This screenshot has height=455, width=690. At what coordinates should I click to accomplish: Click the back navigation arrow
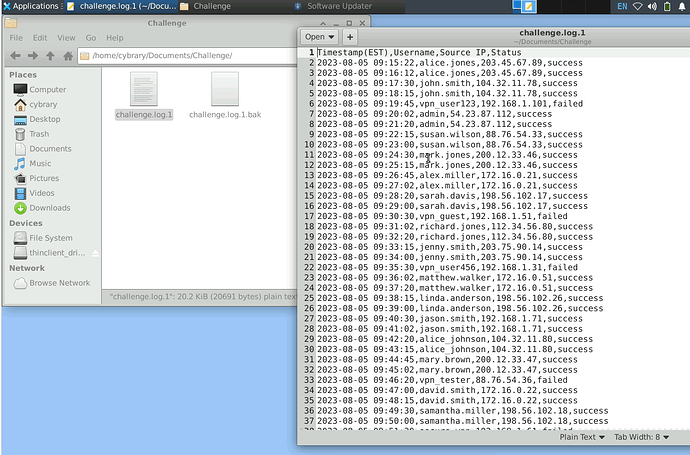14,55
